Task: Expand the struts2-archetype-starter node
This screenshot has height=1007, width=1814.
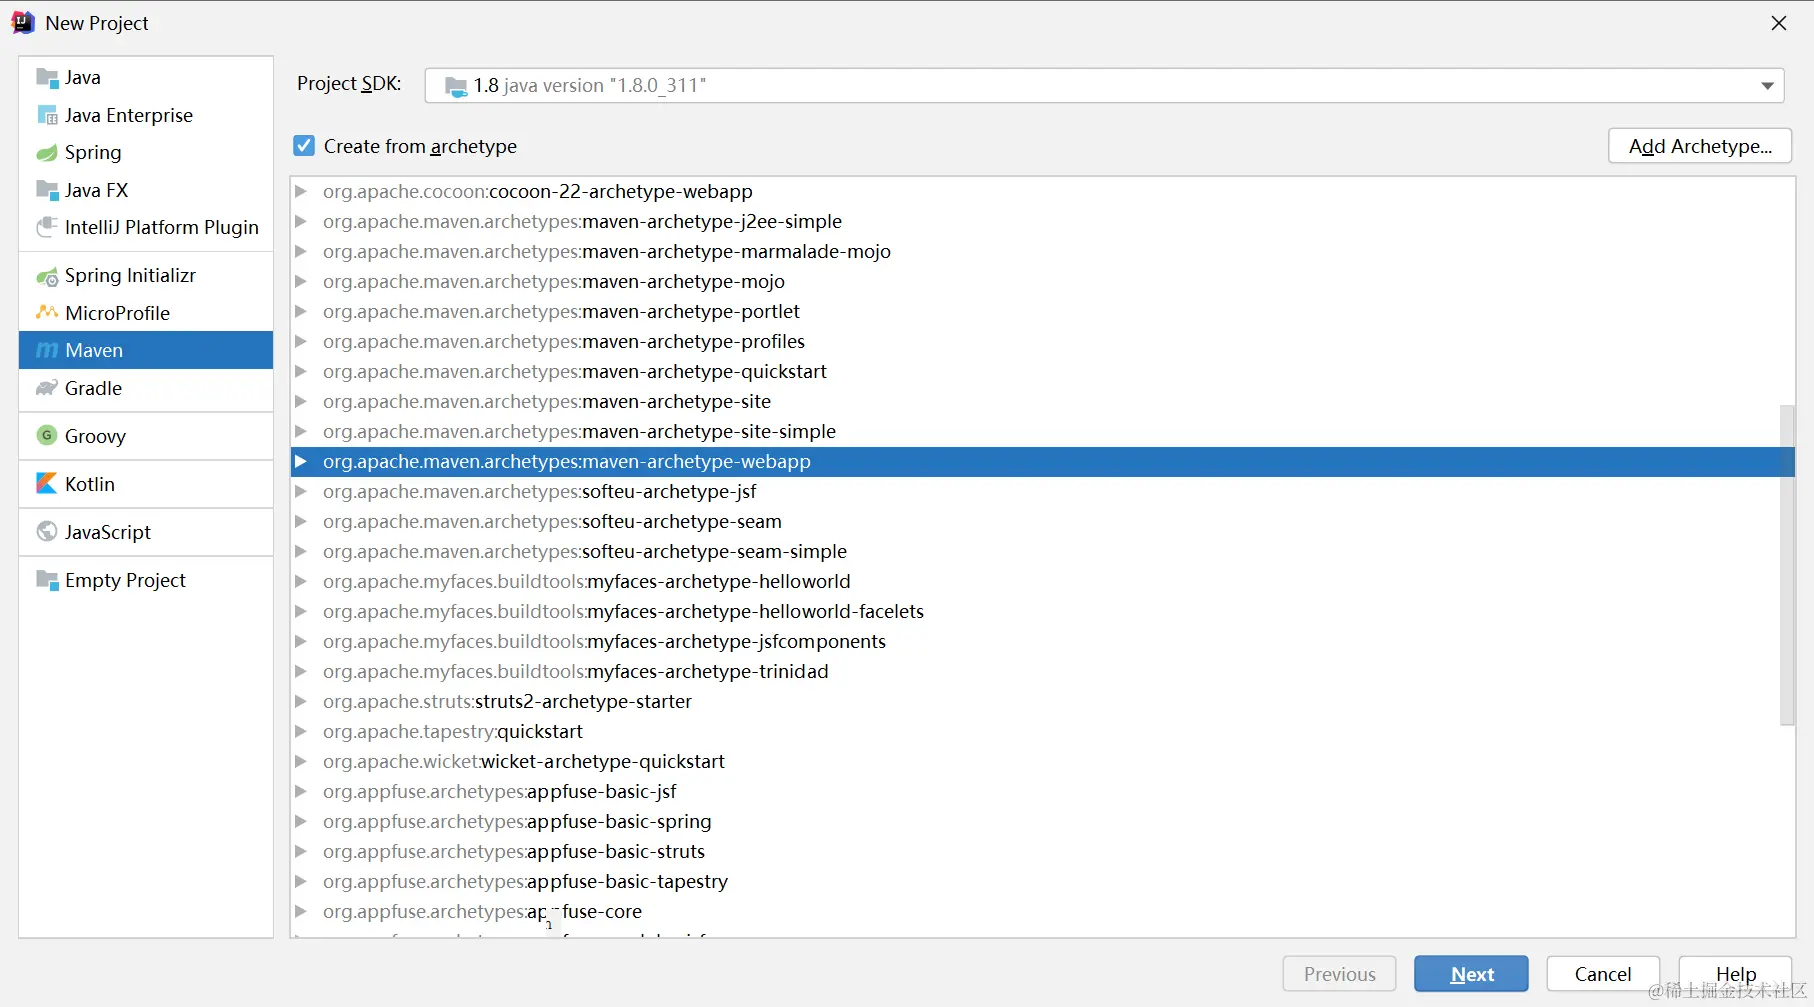Action: pos(300,701)
